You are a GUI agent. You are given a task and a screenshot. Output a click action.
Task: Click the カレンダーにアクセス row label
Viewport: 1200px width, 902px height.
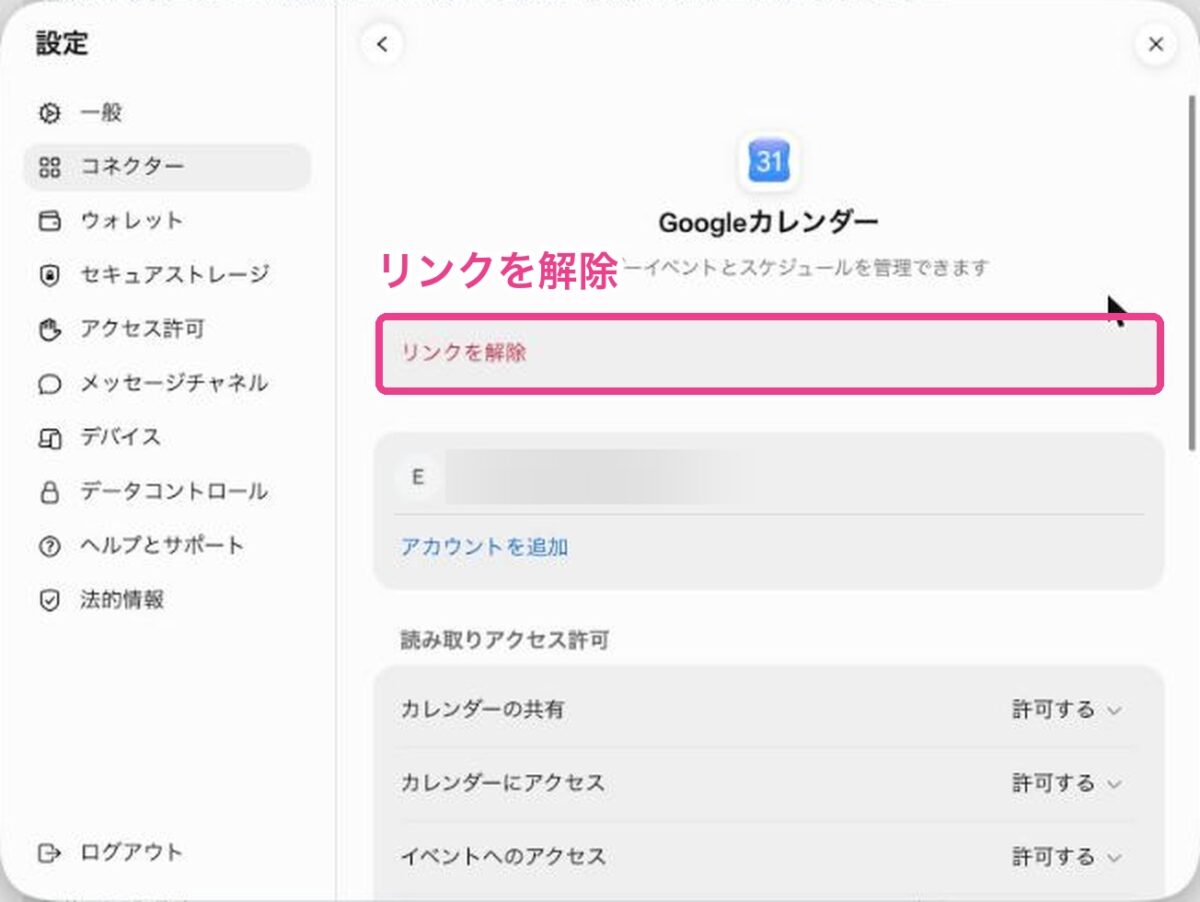(x=503, y=783)
